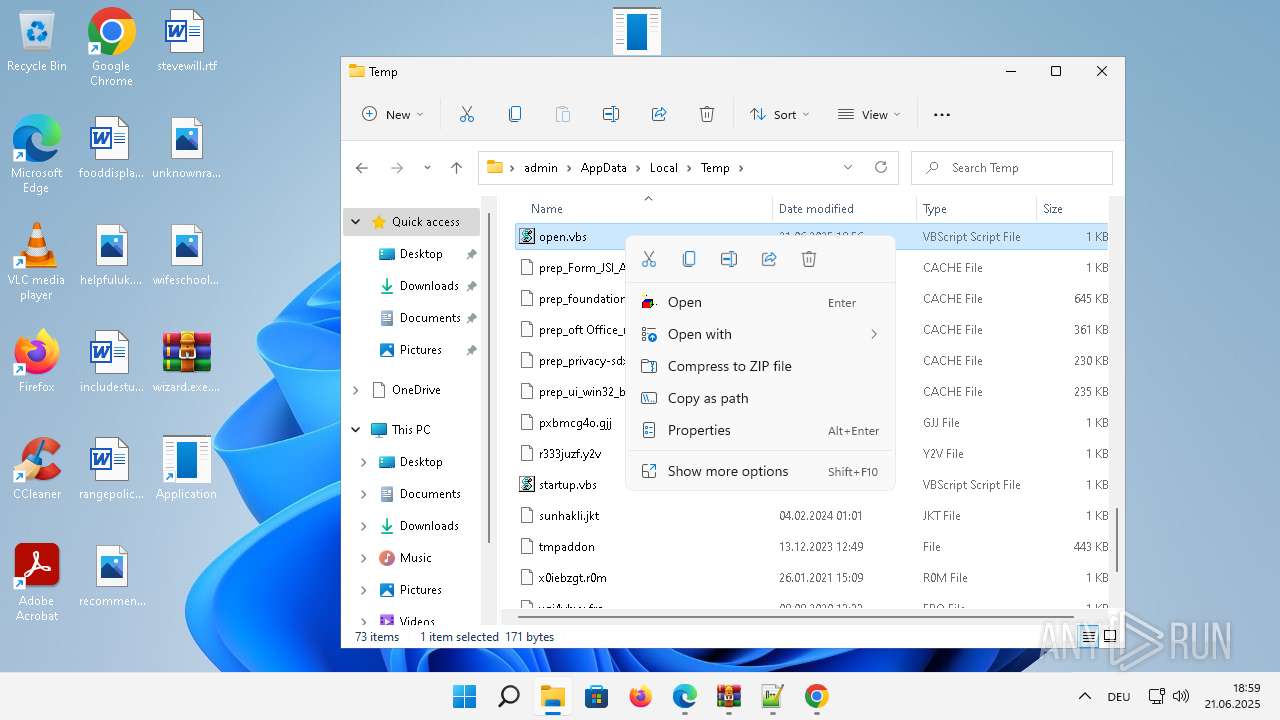
Task: Select startup.vbs file row
Action: (x=812, y=485)
